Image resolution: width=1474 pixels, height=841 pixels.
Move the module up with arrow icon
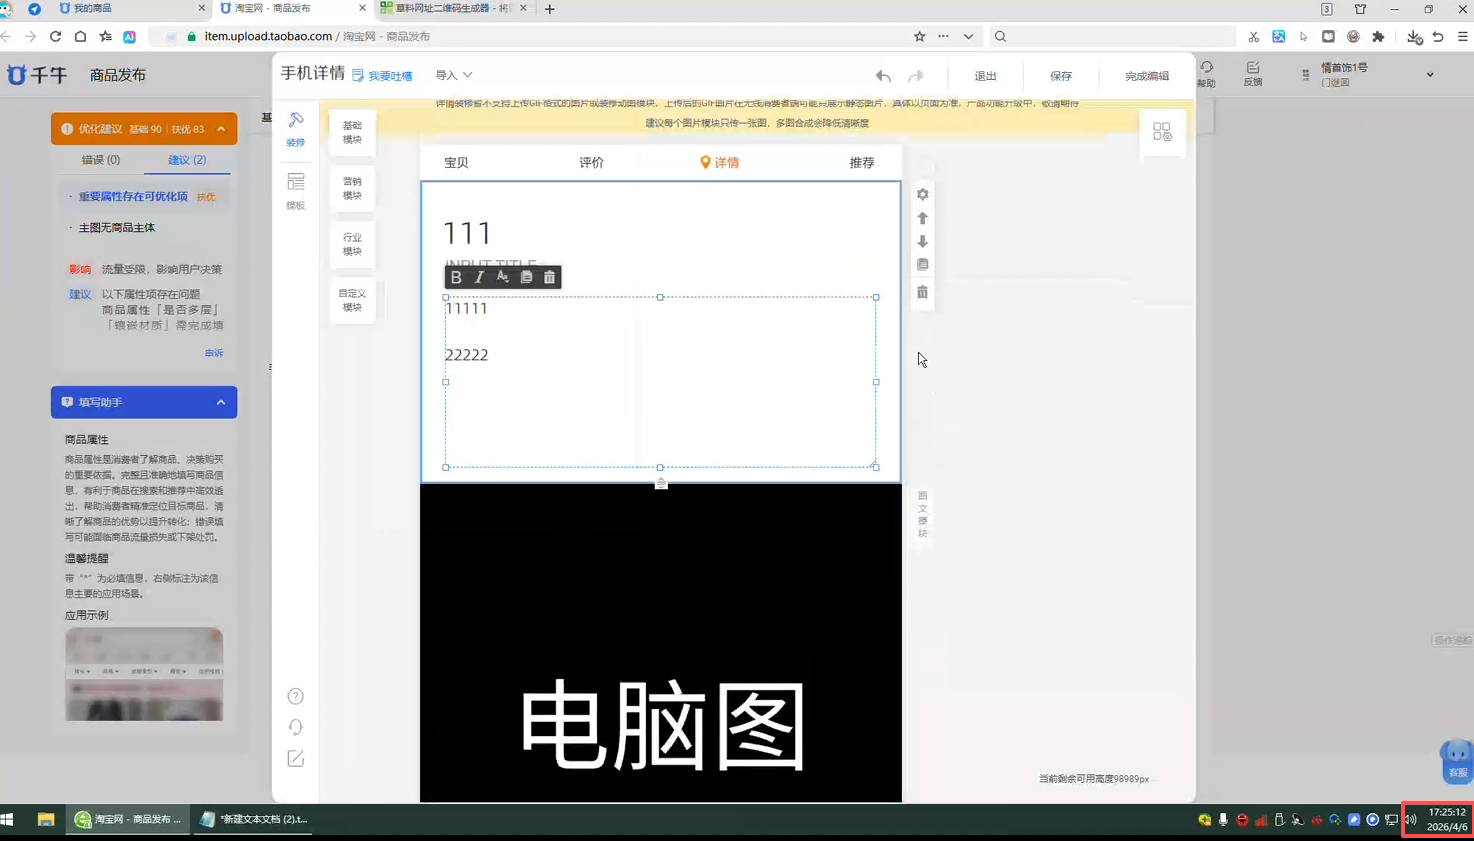pos(922,218)
